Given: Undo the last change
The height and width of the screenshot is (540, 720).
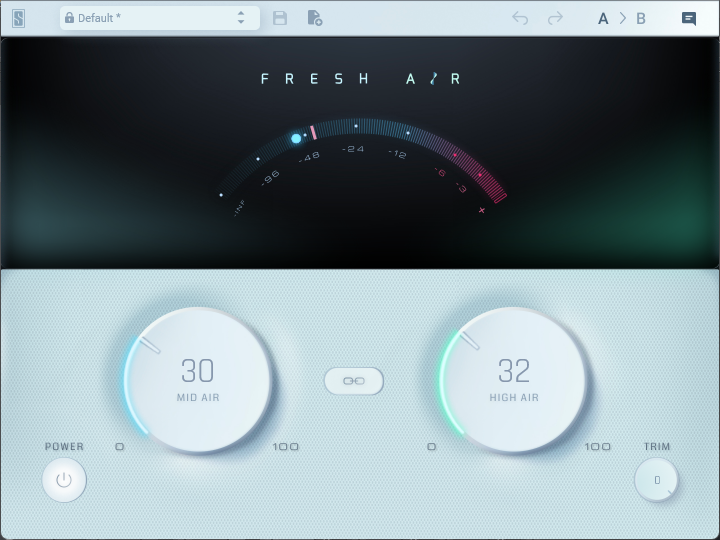Looking at the screenshot, I should click(520, 18).
